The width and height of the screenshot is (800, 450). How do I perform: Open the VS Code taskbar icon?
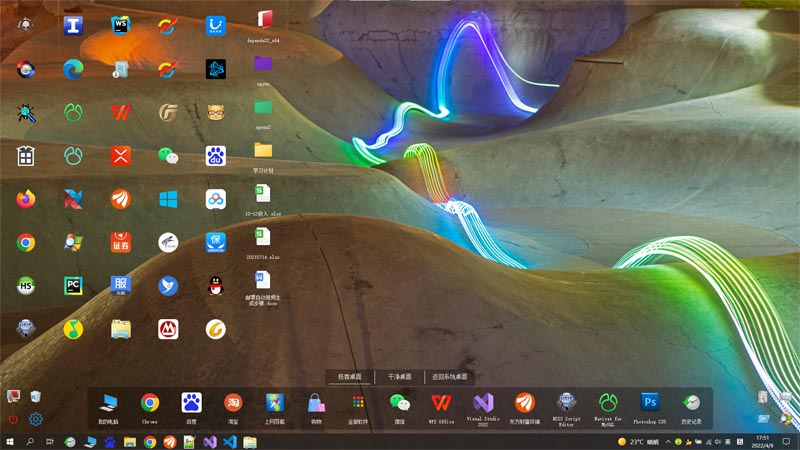click(230, 442)
